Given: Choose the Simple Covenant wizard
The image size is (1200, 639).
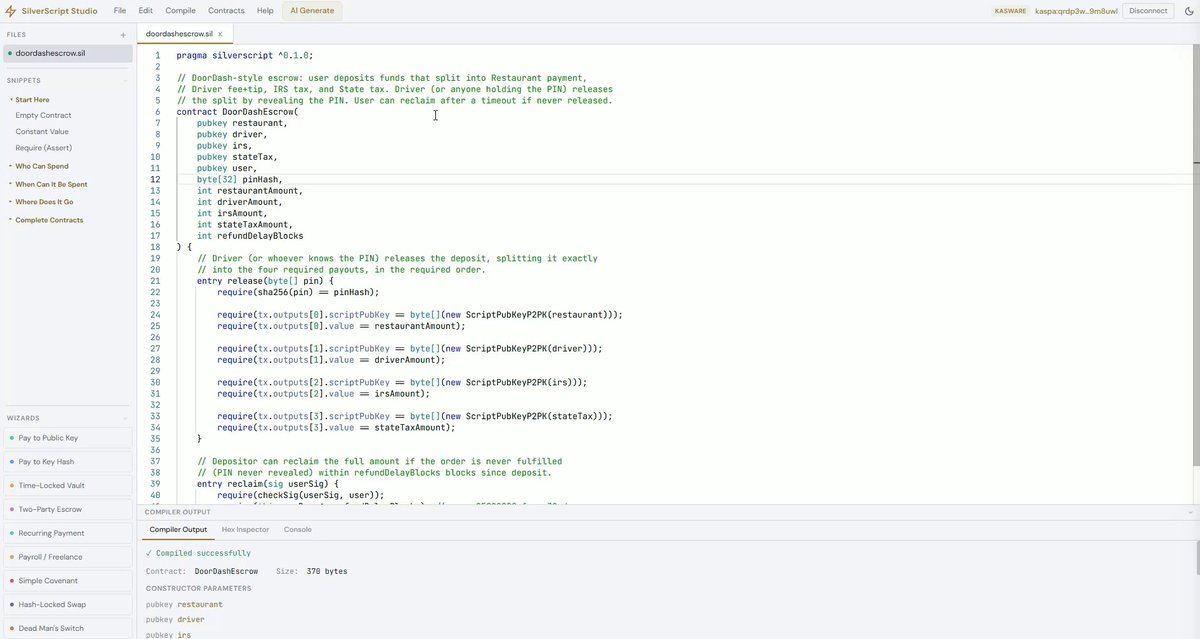Looking at the screenshot, I should click(66, 581).
